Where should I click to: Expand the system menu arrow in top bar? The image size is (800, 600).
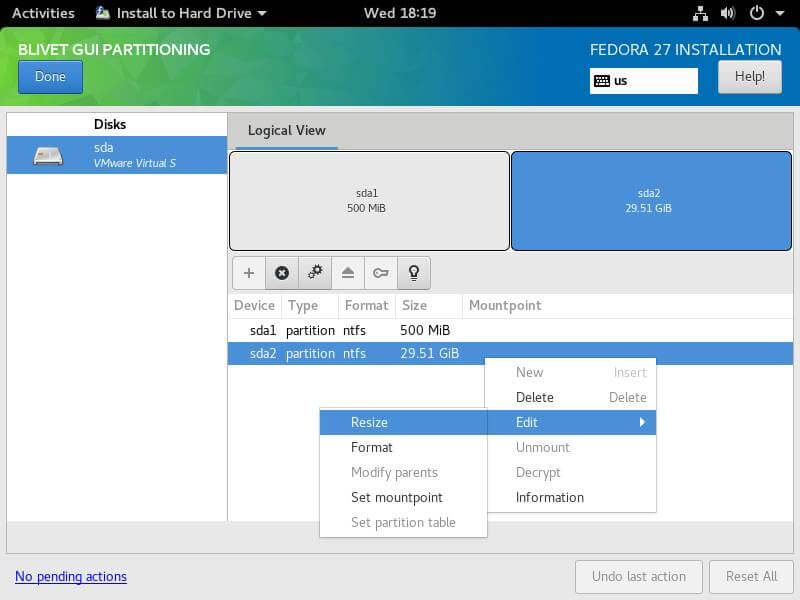click(780, 13)
